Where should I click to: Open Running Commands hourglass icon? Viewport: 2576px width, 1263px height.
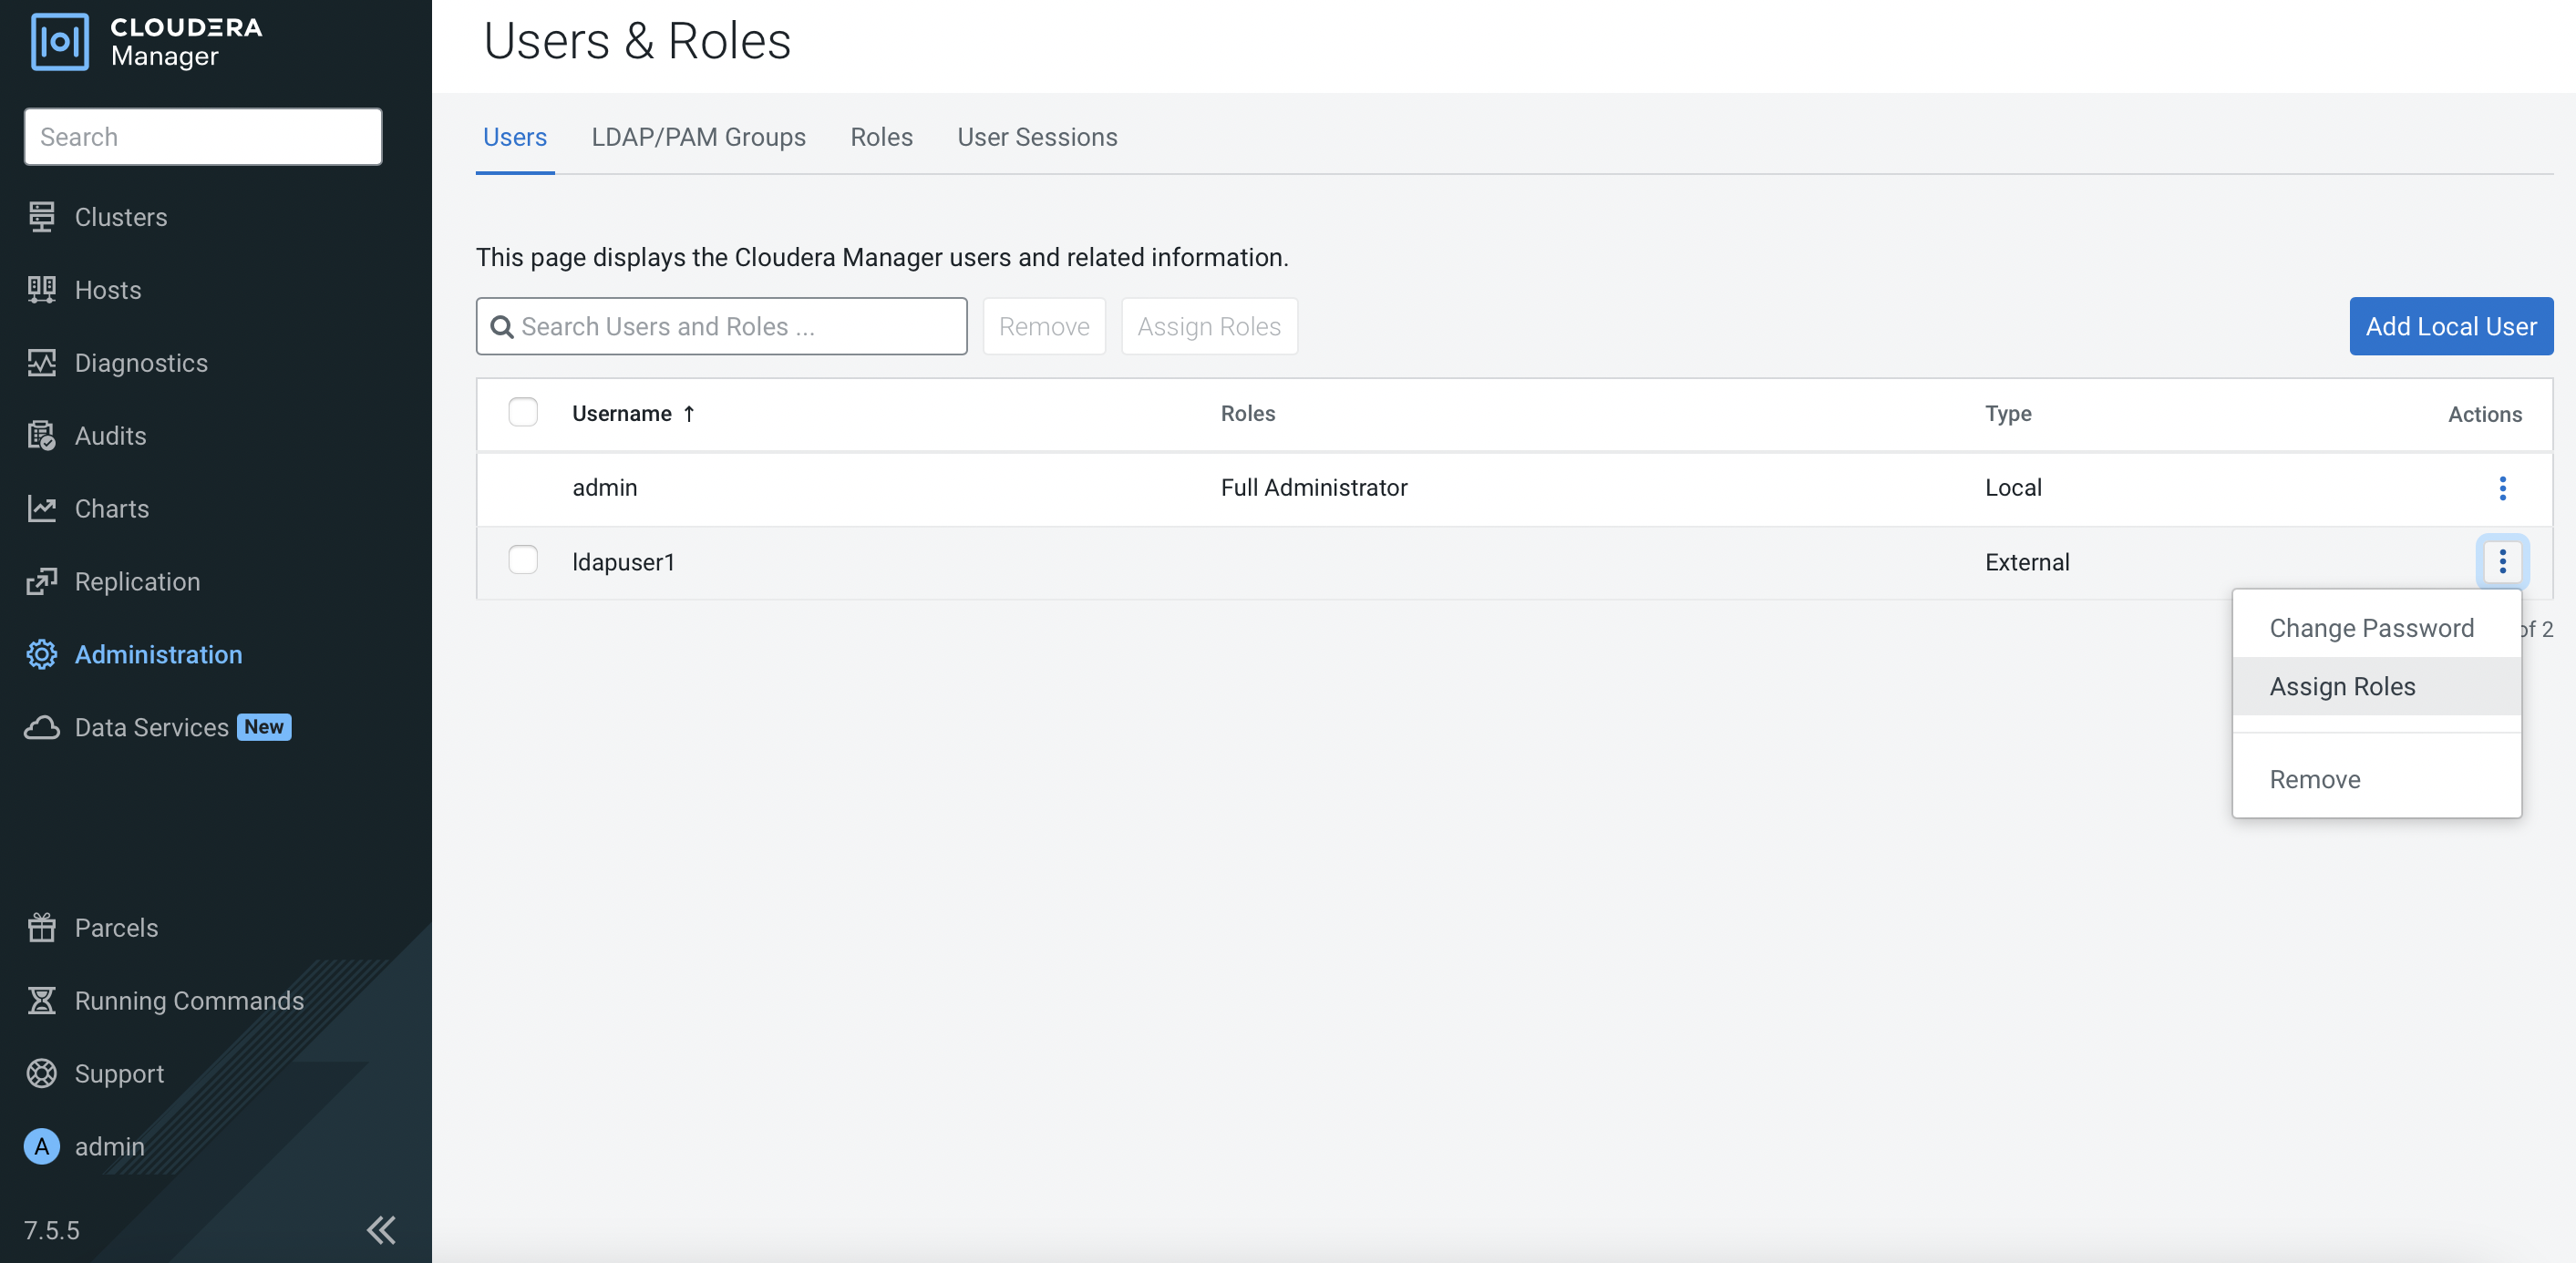(41, 1001)
